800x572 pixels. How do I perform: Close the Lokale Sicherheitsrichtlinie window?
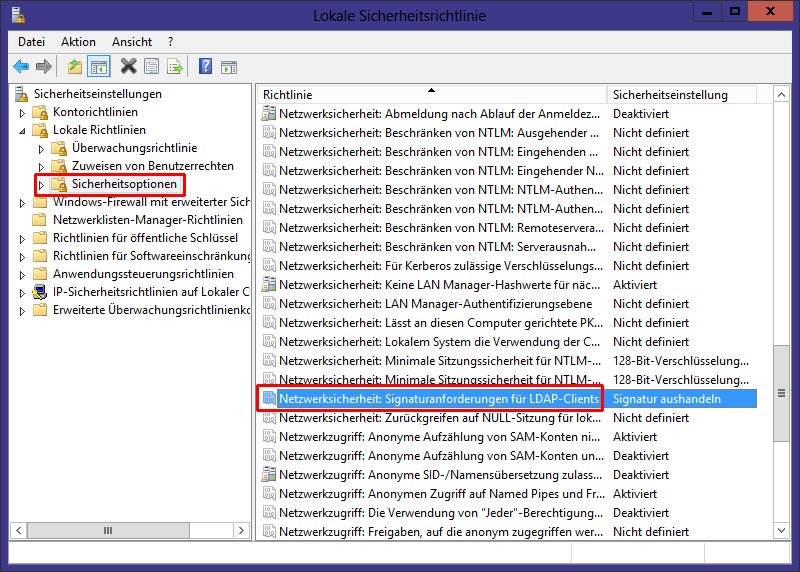point(770,12)
